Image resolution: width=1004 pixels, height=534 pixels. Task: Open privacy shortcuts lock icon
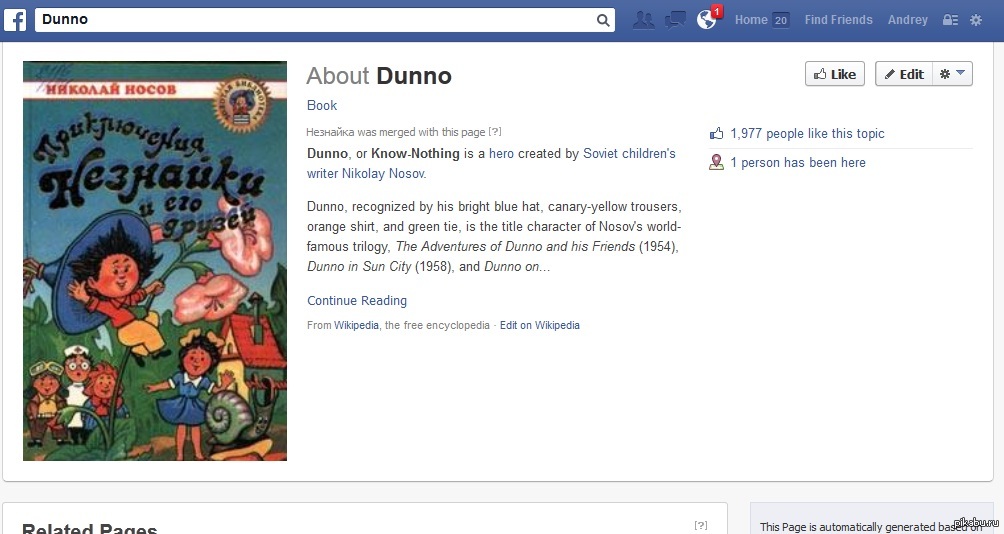point(950,20)
